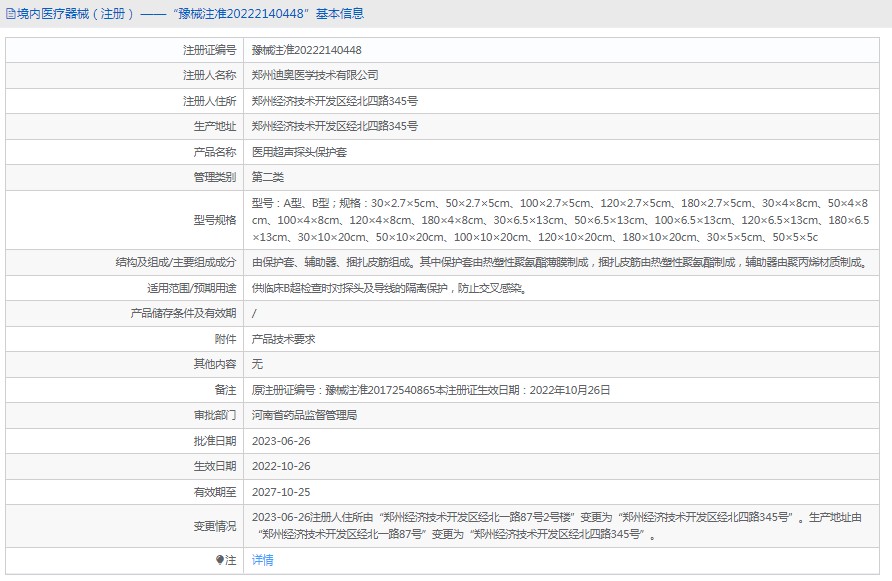Click 郑州迪奥医学技术有限公司 registrant name

pyautogui.click(x=315, y=75)
